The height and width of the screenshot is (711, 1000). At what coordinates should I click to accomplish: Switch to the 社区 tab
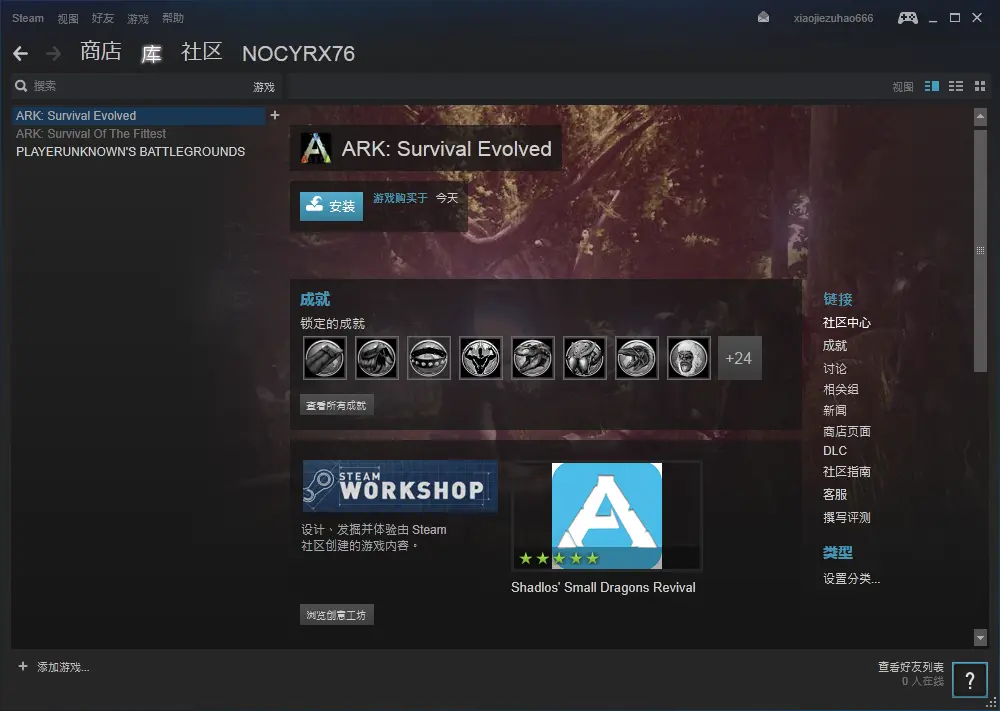coord(202,52)
